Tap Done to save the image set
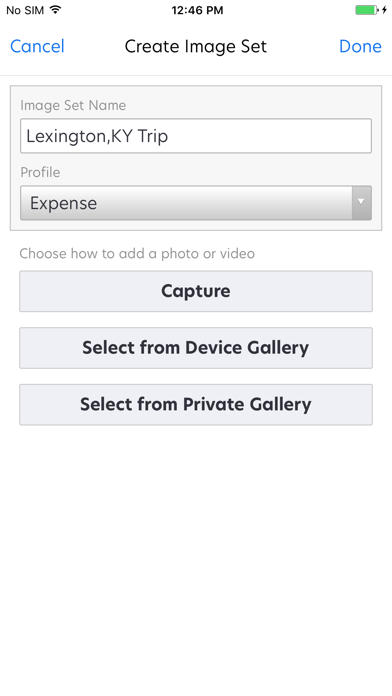The height and width of the screenshot is (696, 392). click(360, 46)
